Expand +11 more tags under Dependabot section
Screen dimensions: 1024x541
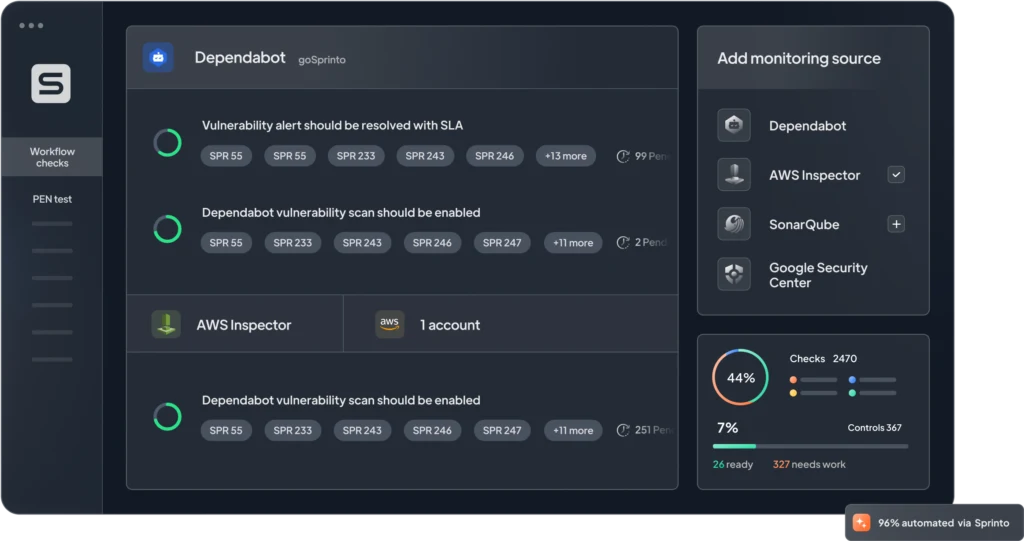pos(572,243)
